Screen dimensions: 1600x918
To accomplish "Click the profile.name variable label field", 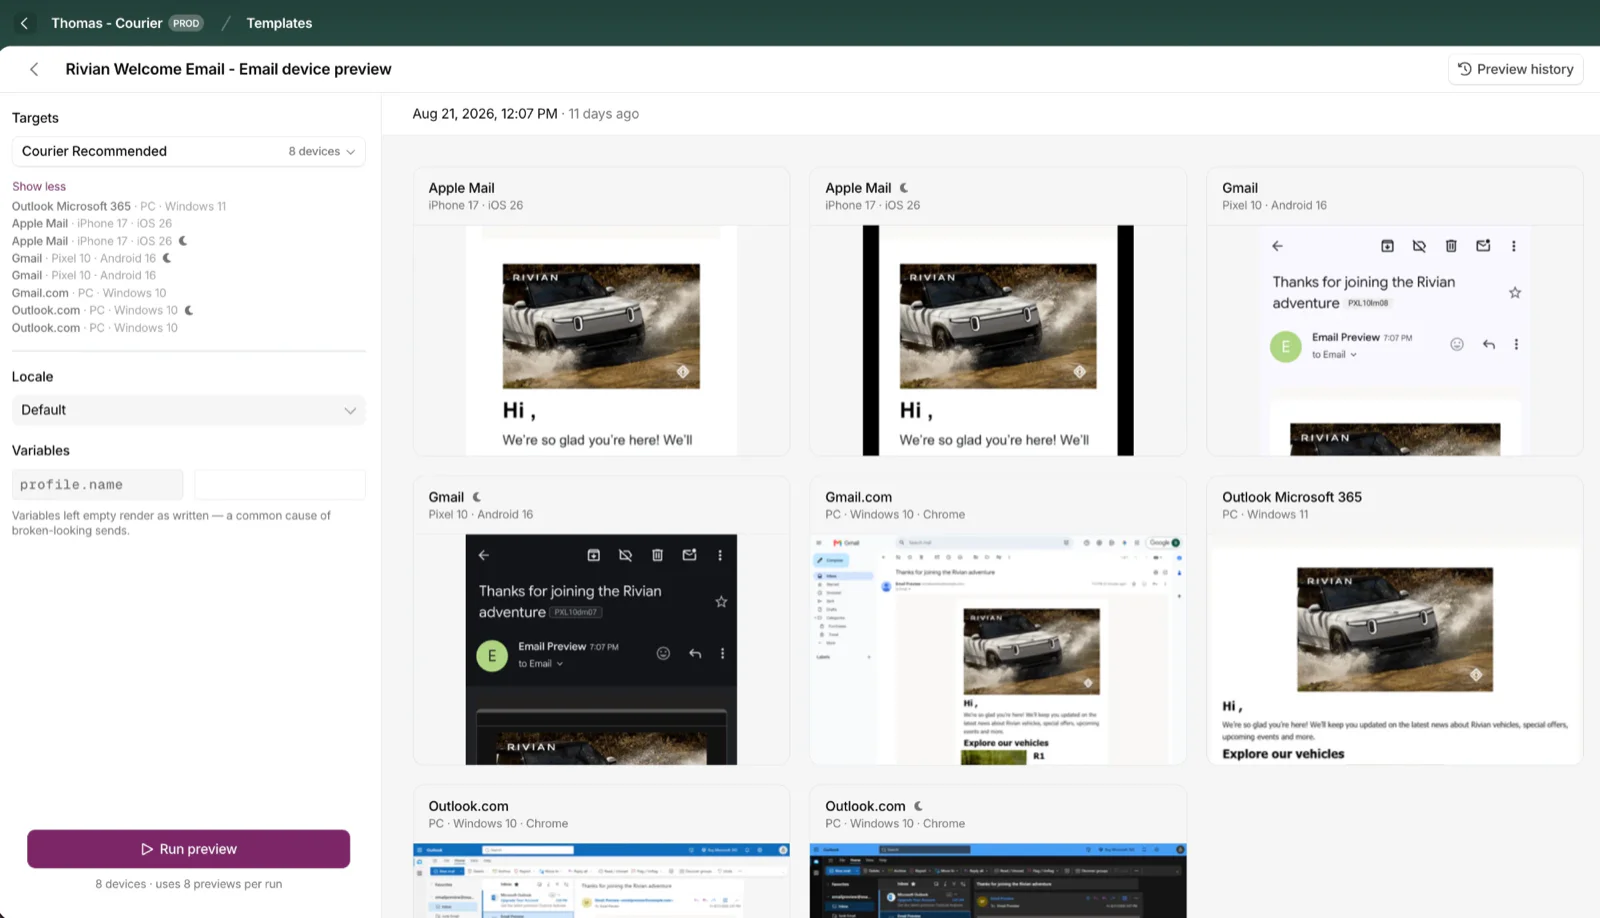I will coord(97,485).
